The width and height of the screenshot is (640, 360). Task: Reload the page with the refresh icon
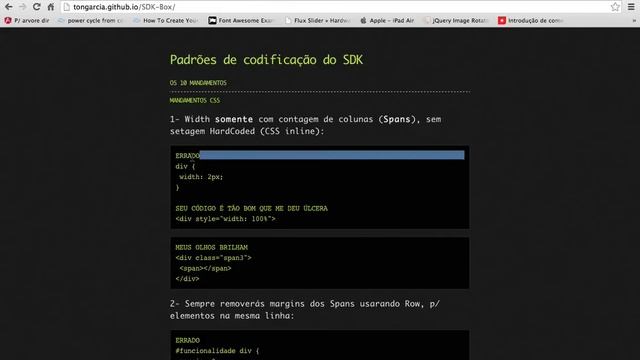[36, 7]
